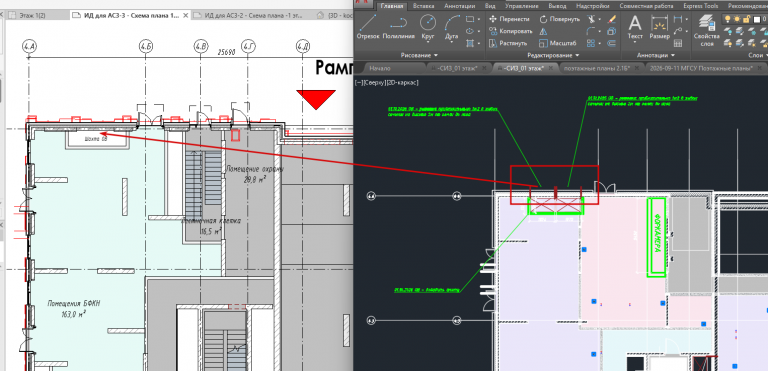Click the Mirror icon below Повернуть
Image resolution: width=768 pixels, height=371 pixels.
543,31
